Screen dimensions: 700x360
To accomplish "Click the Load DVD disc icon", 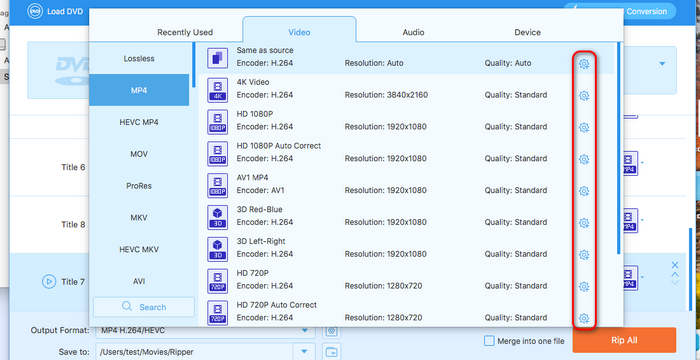I will 35,11.
